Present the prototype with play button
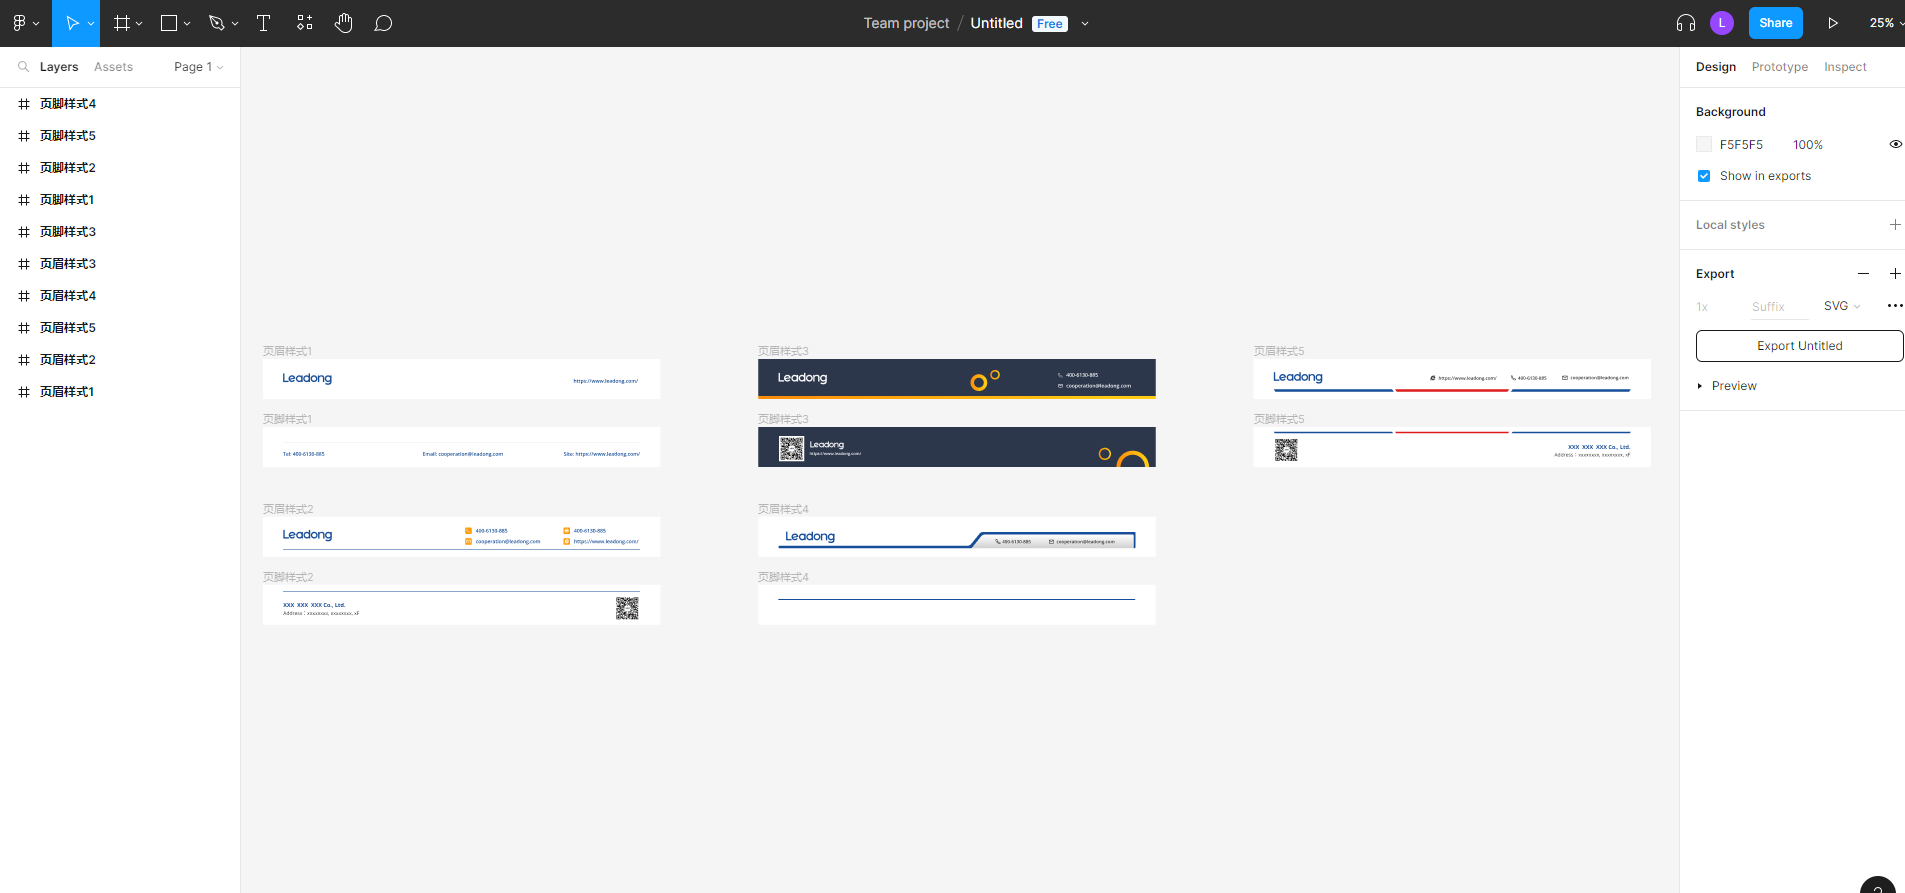The width and height of the screenshot is (1905, 893). point(1832,23)
